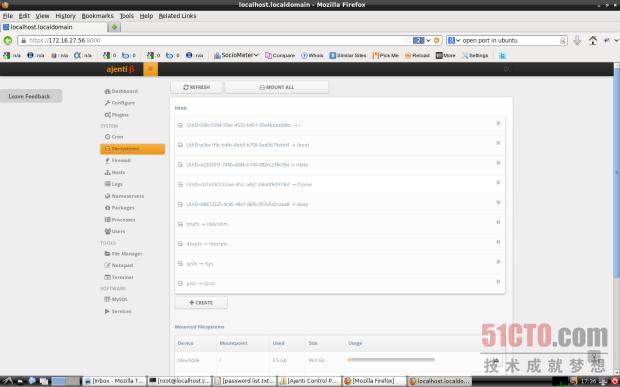Viewport: 620px width, 387px height.
Task: Open the History menu
Action: tap(65, 16)
